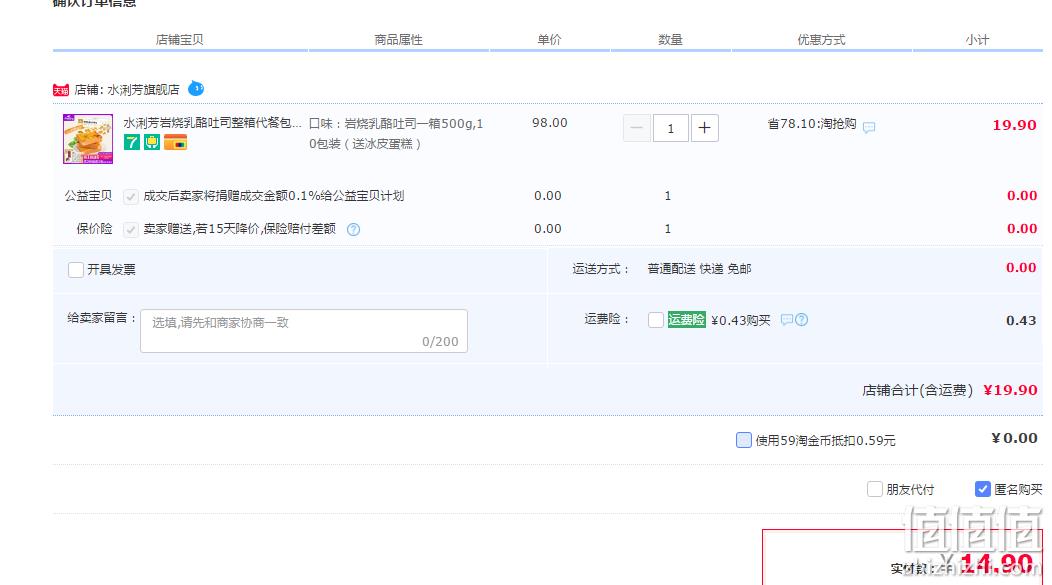
Task: Enable the 开具发票 invoice checkbox
Action: [76, 270]
